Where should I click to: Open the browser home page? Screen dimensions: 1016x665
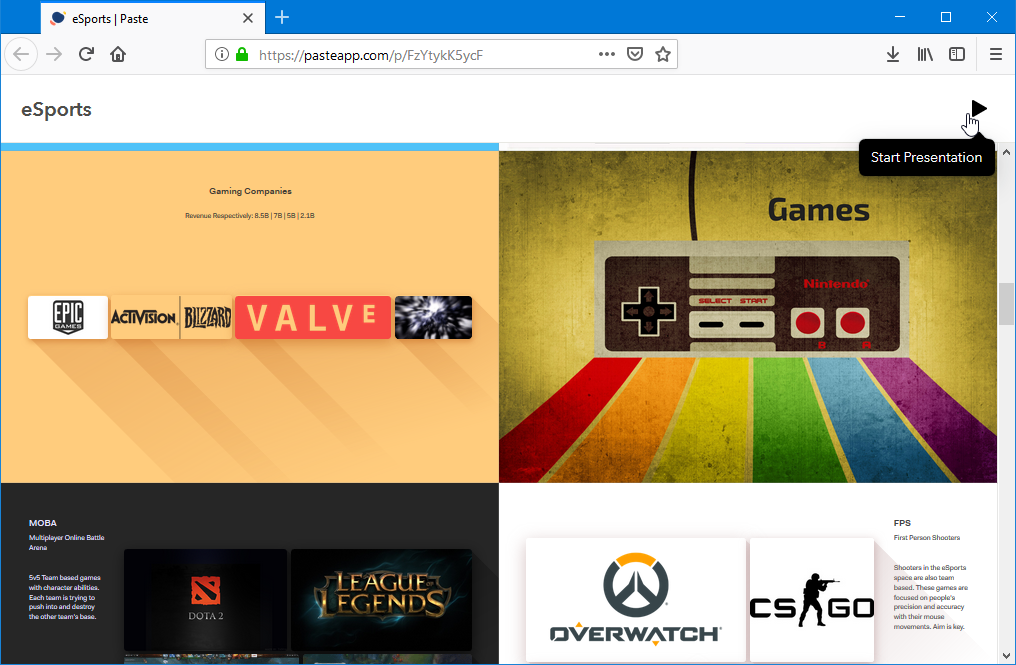pyautogui.click(x=118, y=54)
